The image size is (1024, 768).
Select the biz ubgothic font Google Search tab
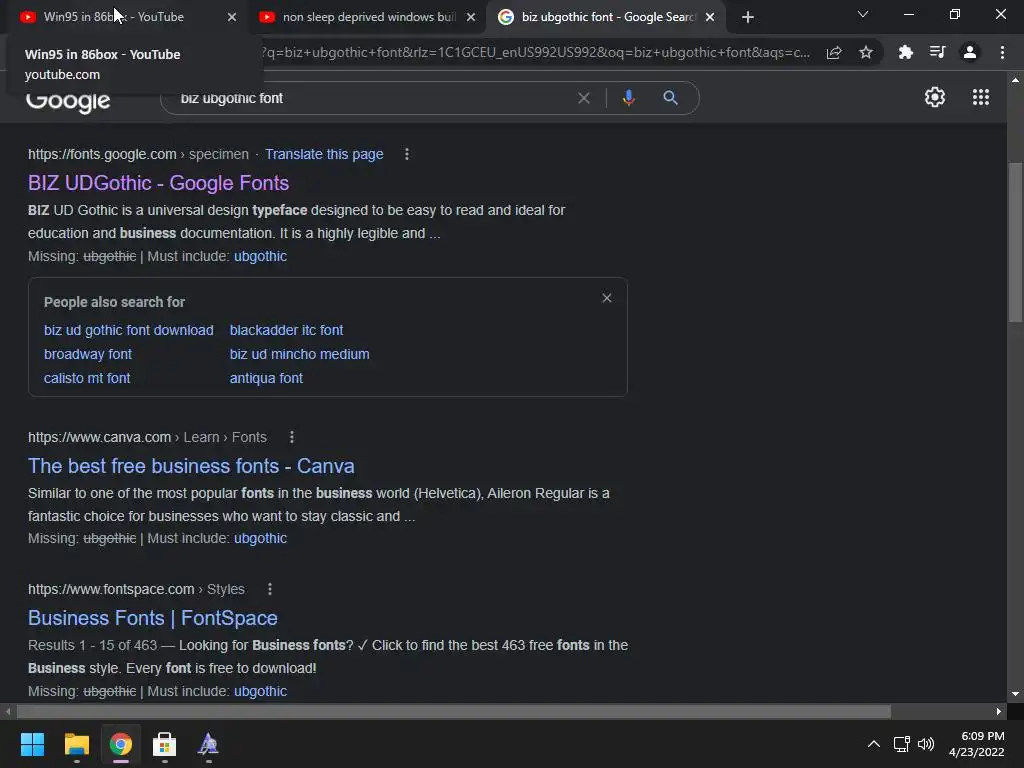click(x=607, y=17)
